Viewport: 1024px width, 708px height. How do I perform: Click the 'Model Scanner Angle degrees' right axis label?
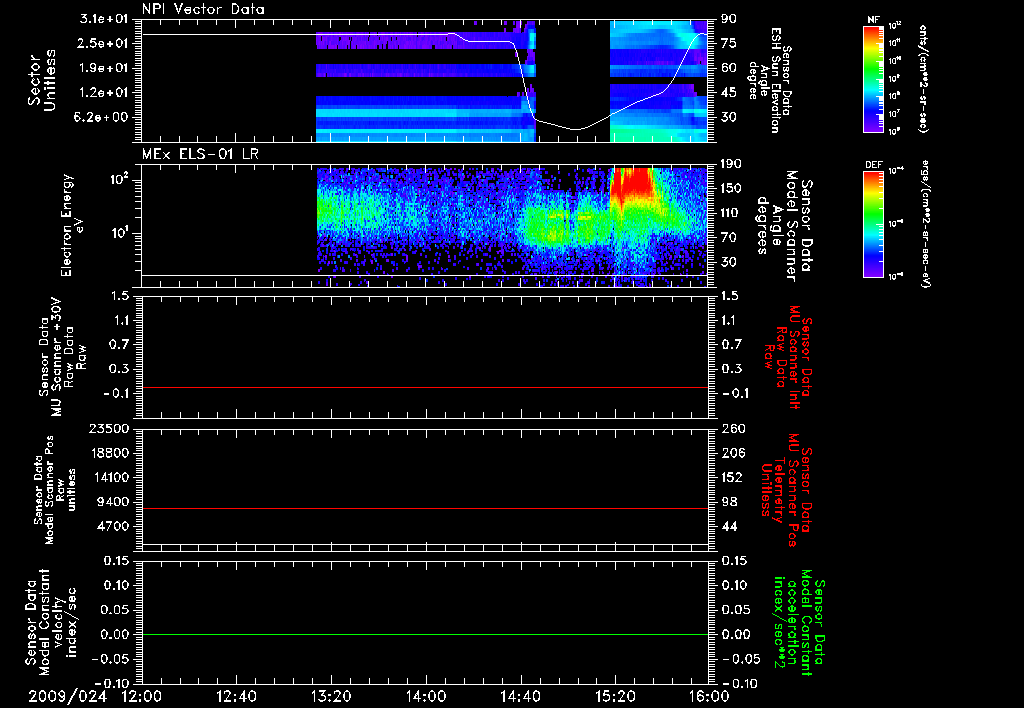point(784,225)
